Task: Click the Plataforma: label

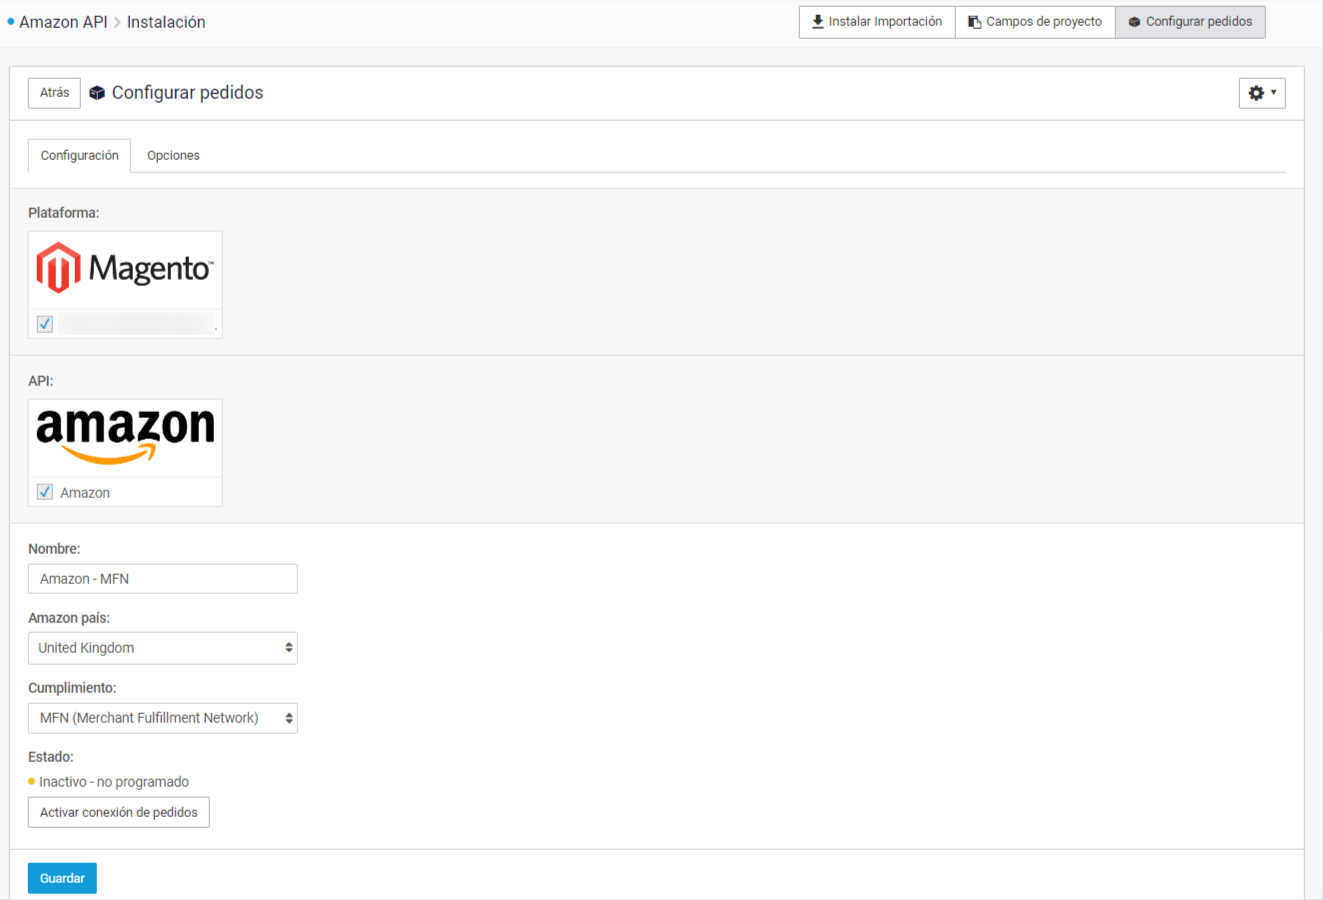Action: click(64, 213)
